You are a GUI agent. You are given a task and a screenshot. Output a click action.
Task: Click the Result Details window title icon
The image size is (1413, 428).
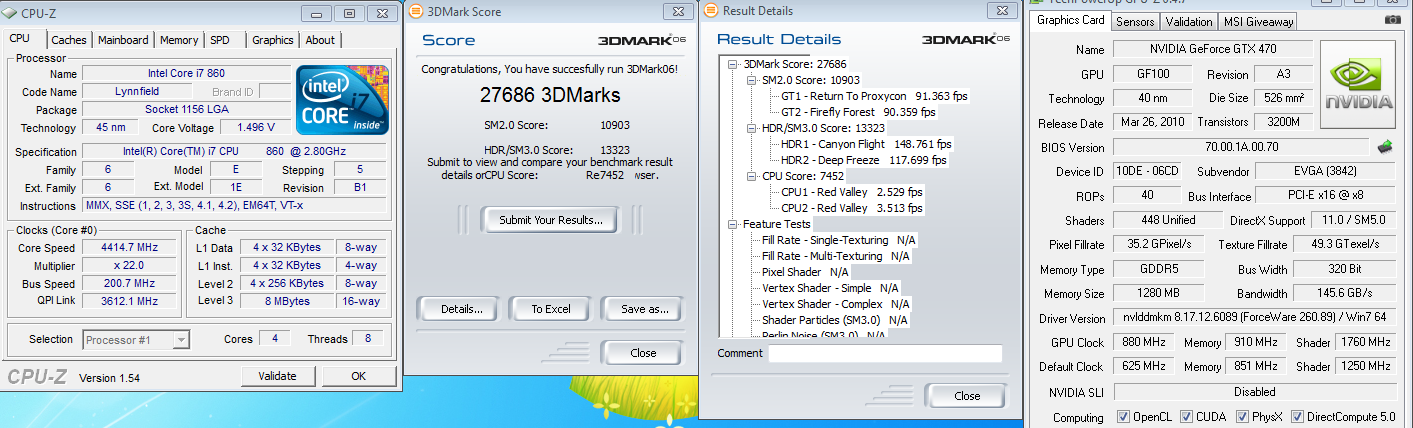711,11
